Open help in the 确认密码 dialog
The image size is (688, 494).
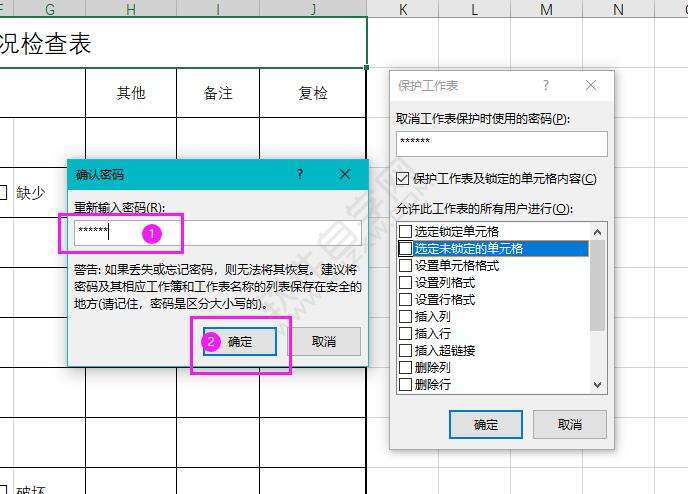[300, 174]
